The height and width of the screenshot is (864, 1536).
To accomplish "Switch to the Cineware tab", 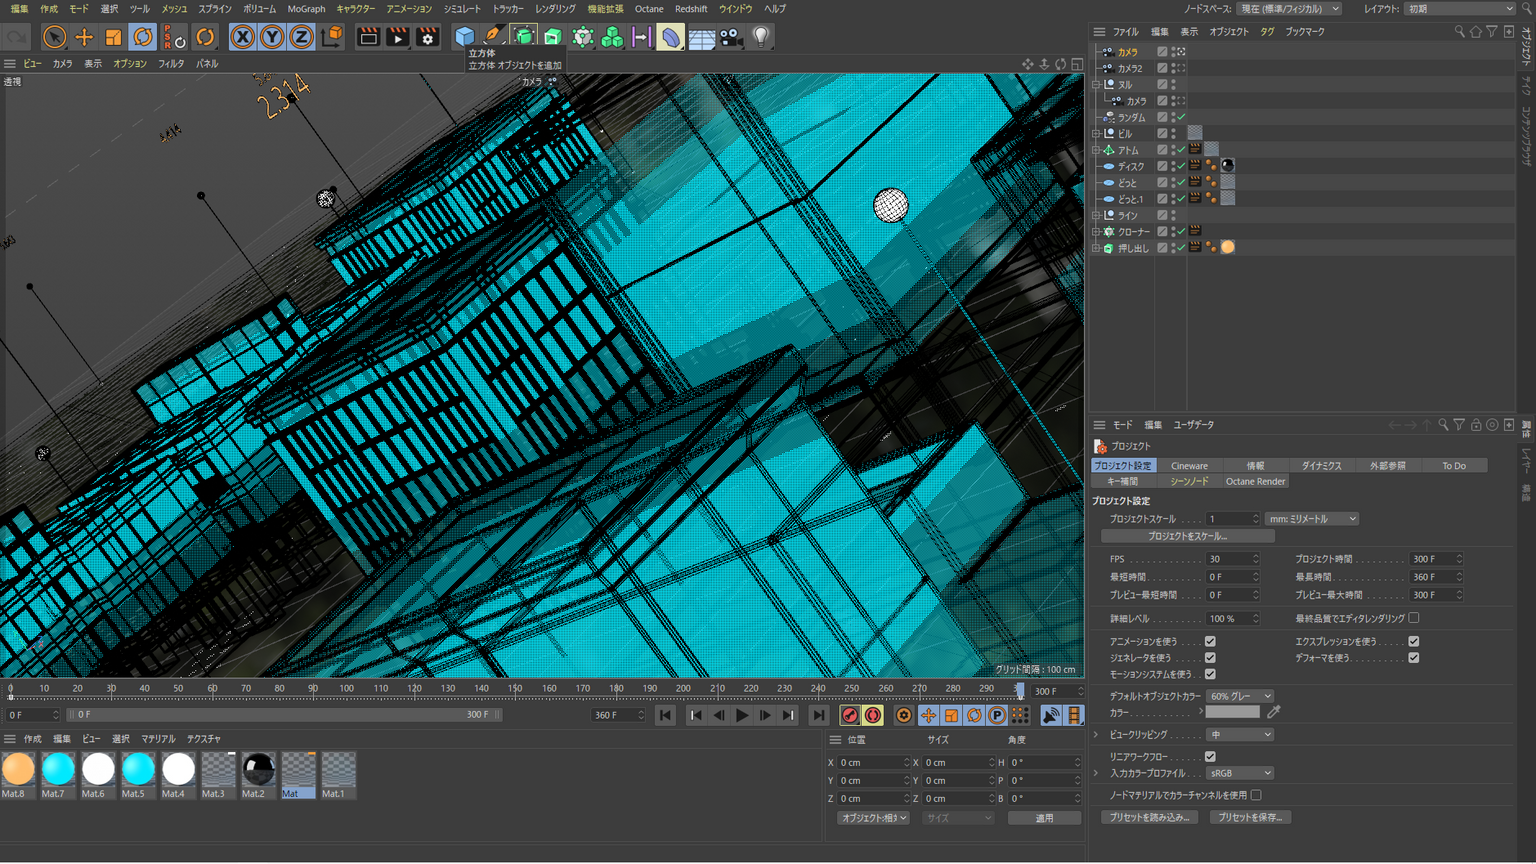I will (x=1189, y=466).
